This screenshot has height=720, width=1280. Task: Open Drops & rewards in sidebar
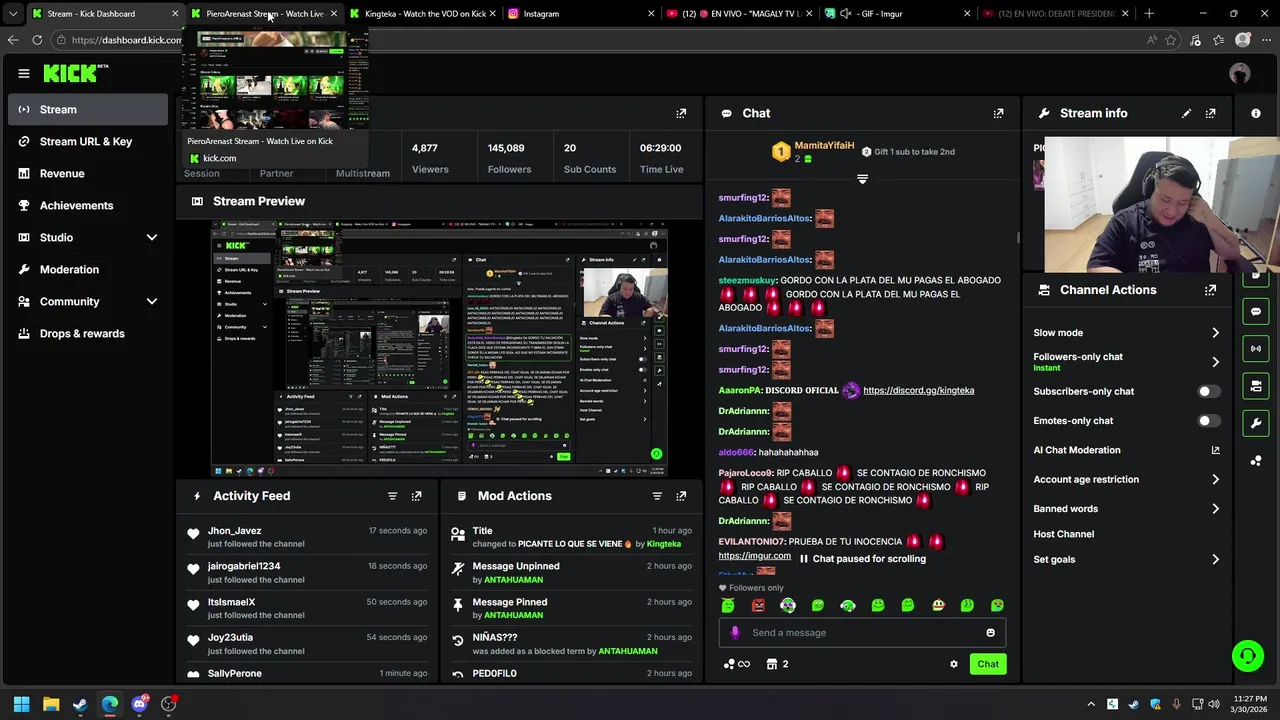(x=87, y=333)
